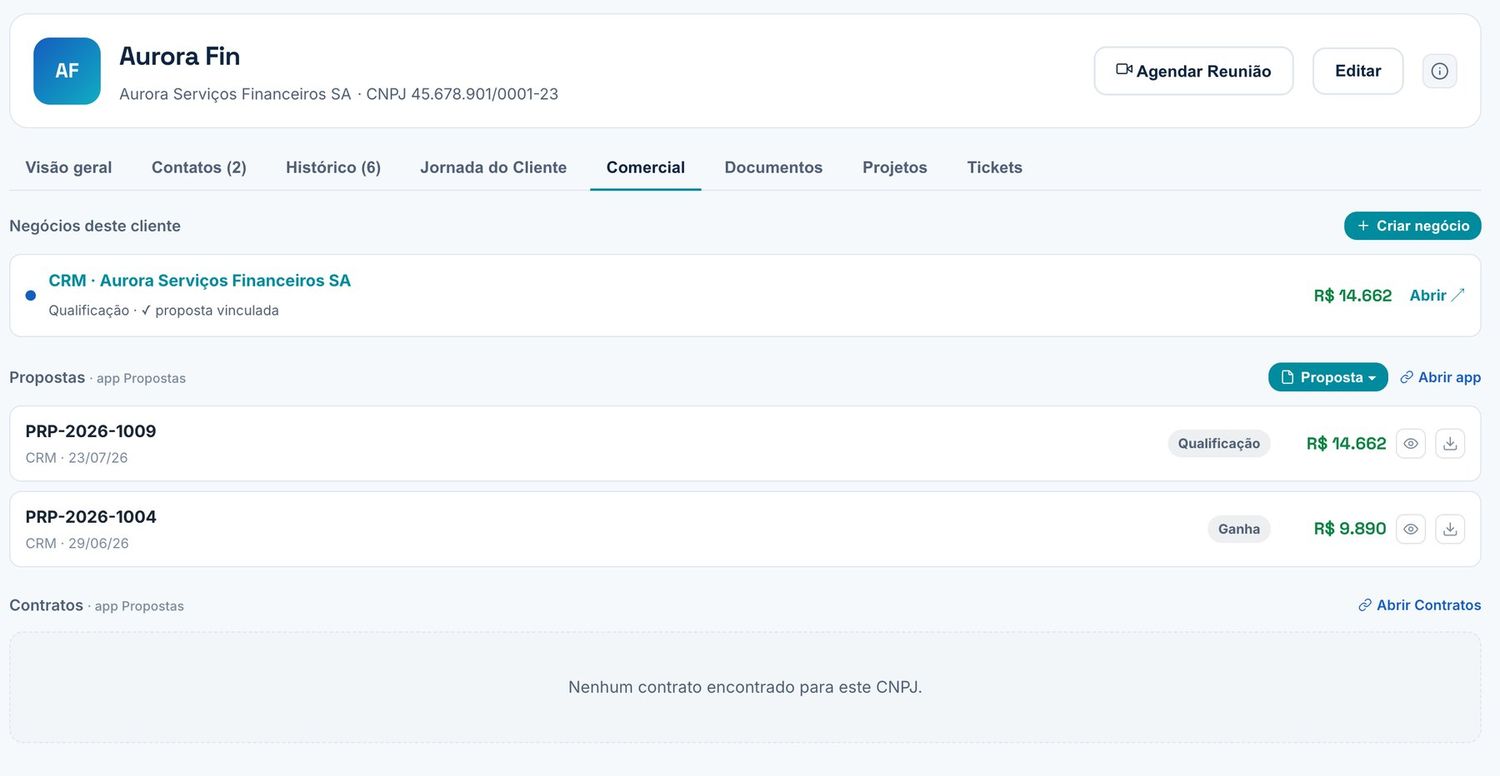This screenshot has width=1500, height=776.
Task: Click the Editar button
Action: click(x=1358, y=71)
